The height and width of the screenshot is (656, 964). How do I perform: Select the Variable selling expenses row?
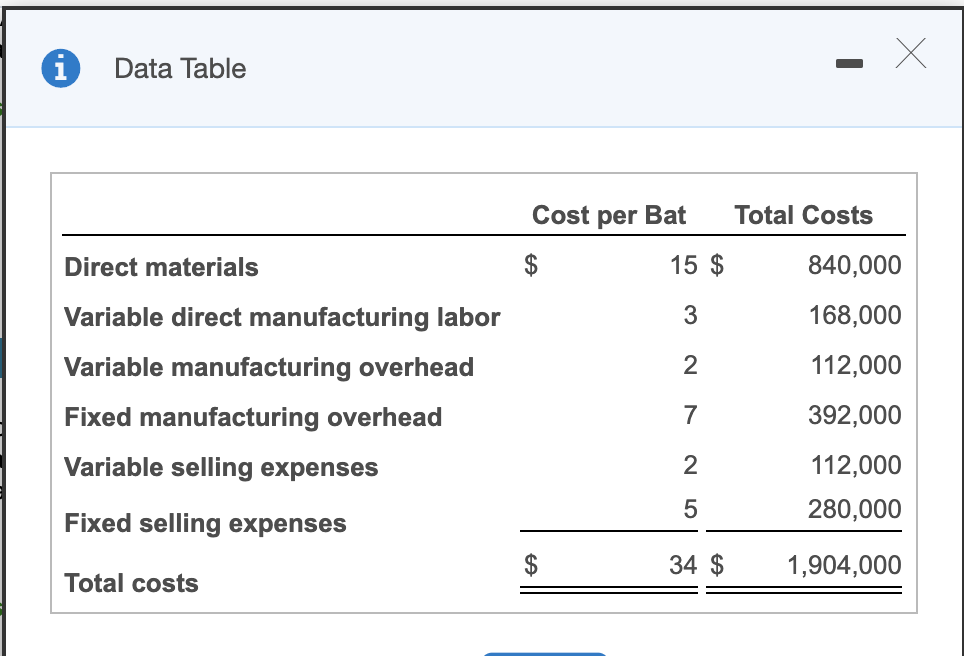click(220, 467)
